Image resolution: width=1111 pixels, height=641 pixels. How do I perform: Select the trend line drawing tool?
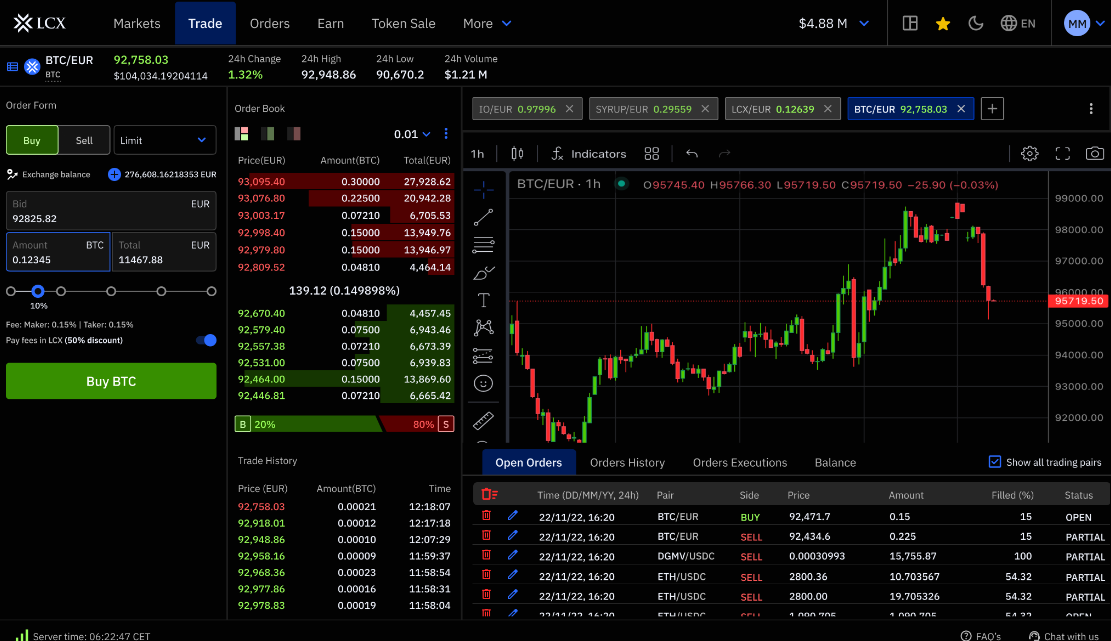pos(484,217)
